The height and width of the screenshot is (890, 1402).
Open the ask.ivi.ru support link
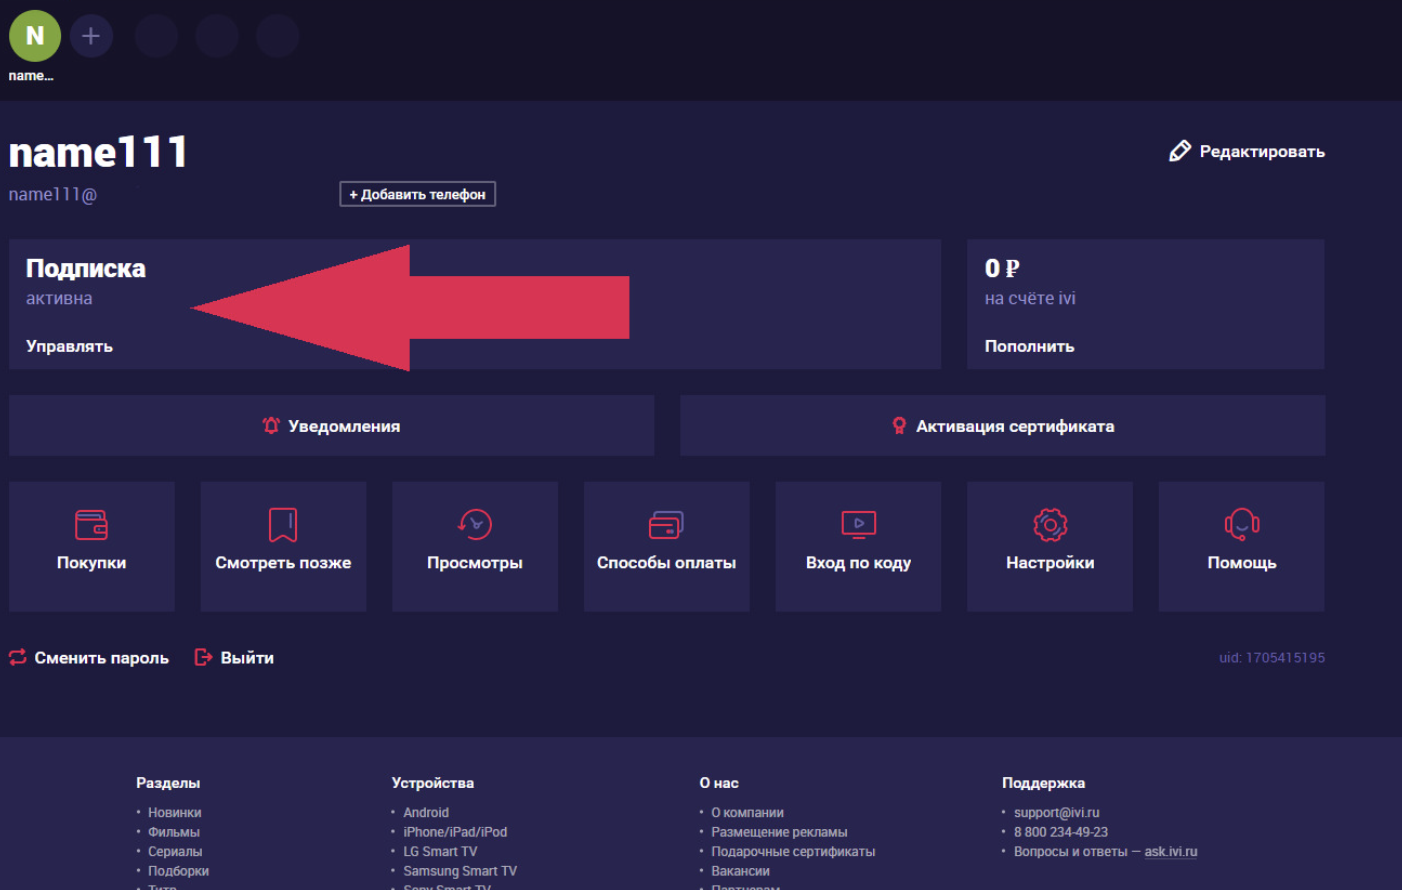[1170, 852]
